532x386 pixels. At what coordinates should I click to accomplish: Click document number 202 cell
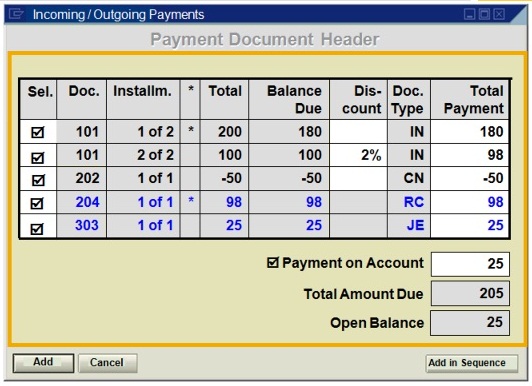pyautogui.click(x=81, y=178)
